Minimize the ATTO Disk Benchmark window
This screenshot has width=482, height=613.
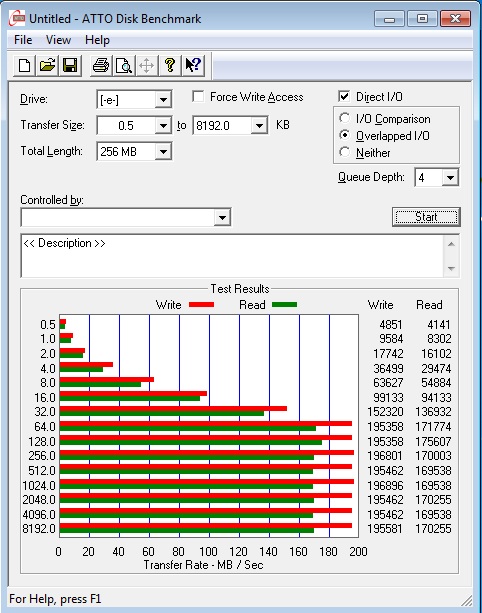389,18
